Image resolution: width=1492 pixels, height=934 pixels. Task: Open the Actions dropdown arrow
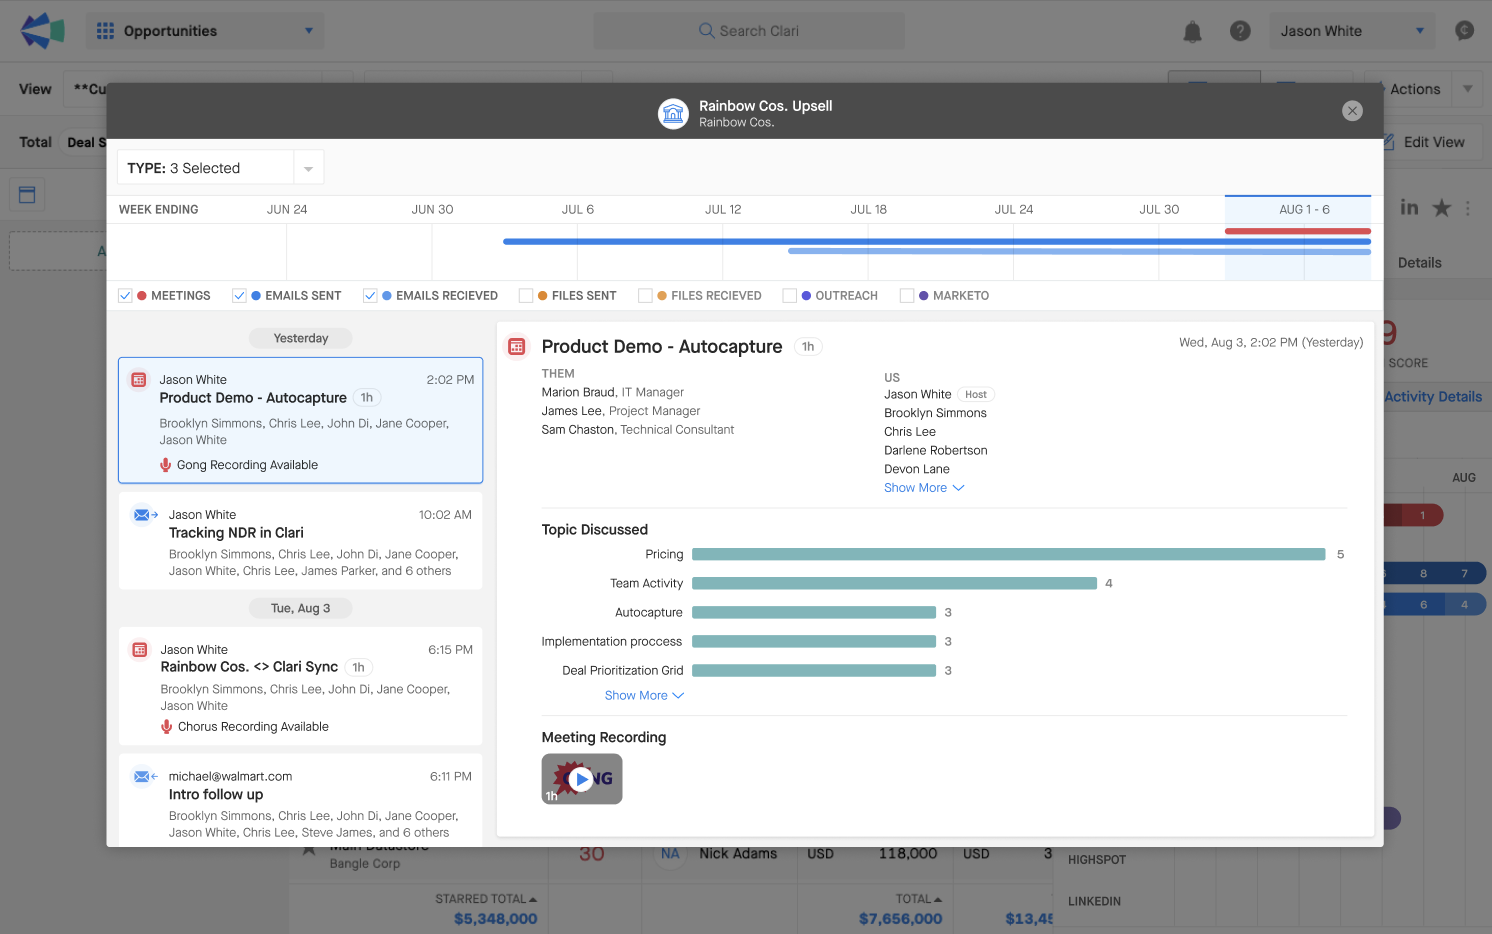point(1468,89)
